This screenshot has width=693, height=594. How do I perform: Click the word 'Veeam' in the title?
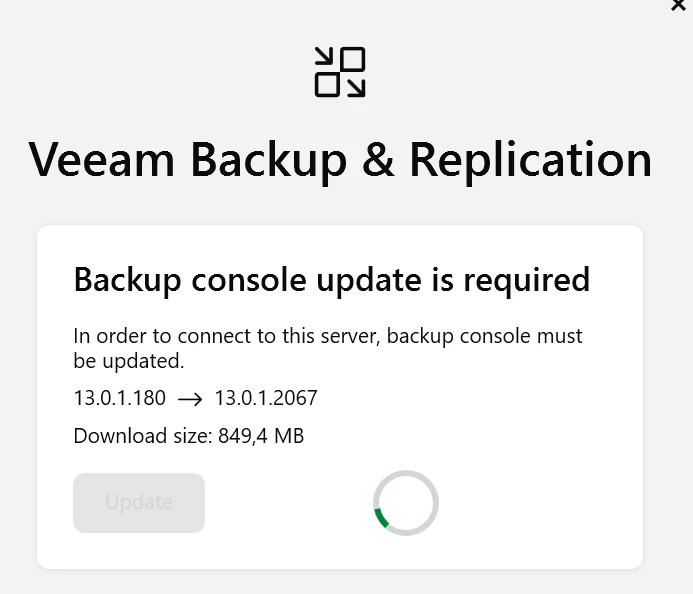(x=100, y=159)
